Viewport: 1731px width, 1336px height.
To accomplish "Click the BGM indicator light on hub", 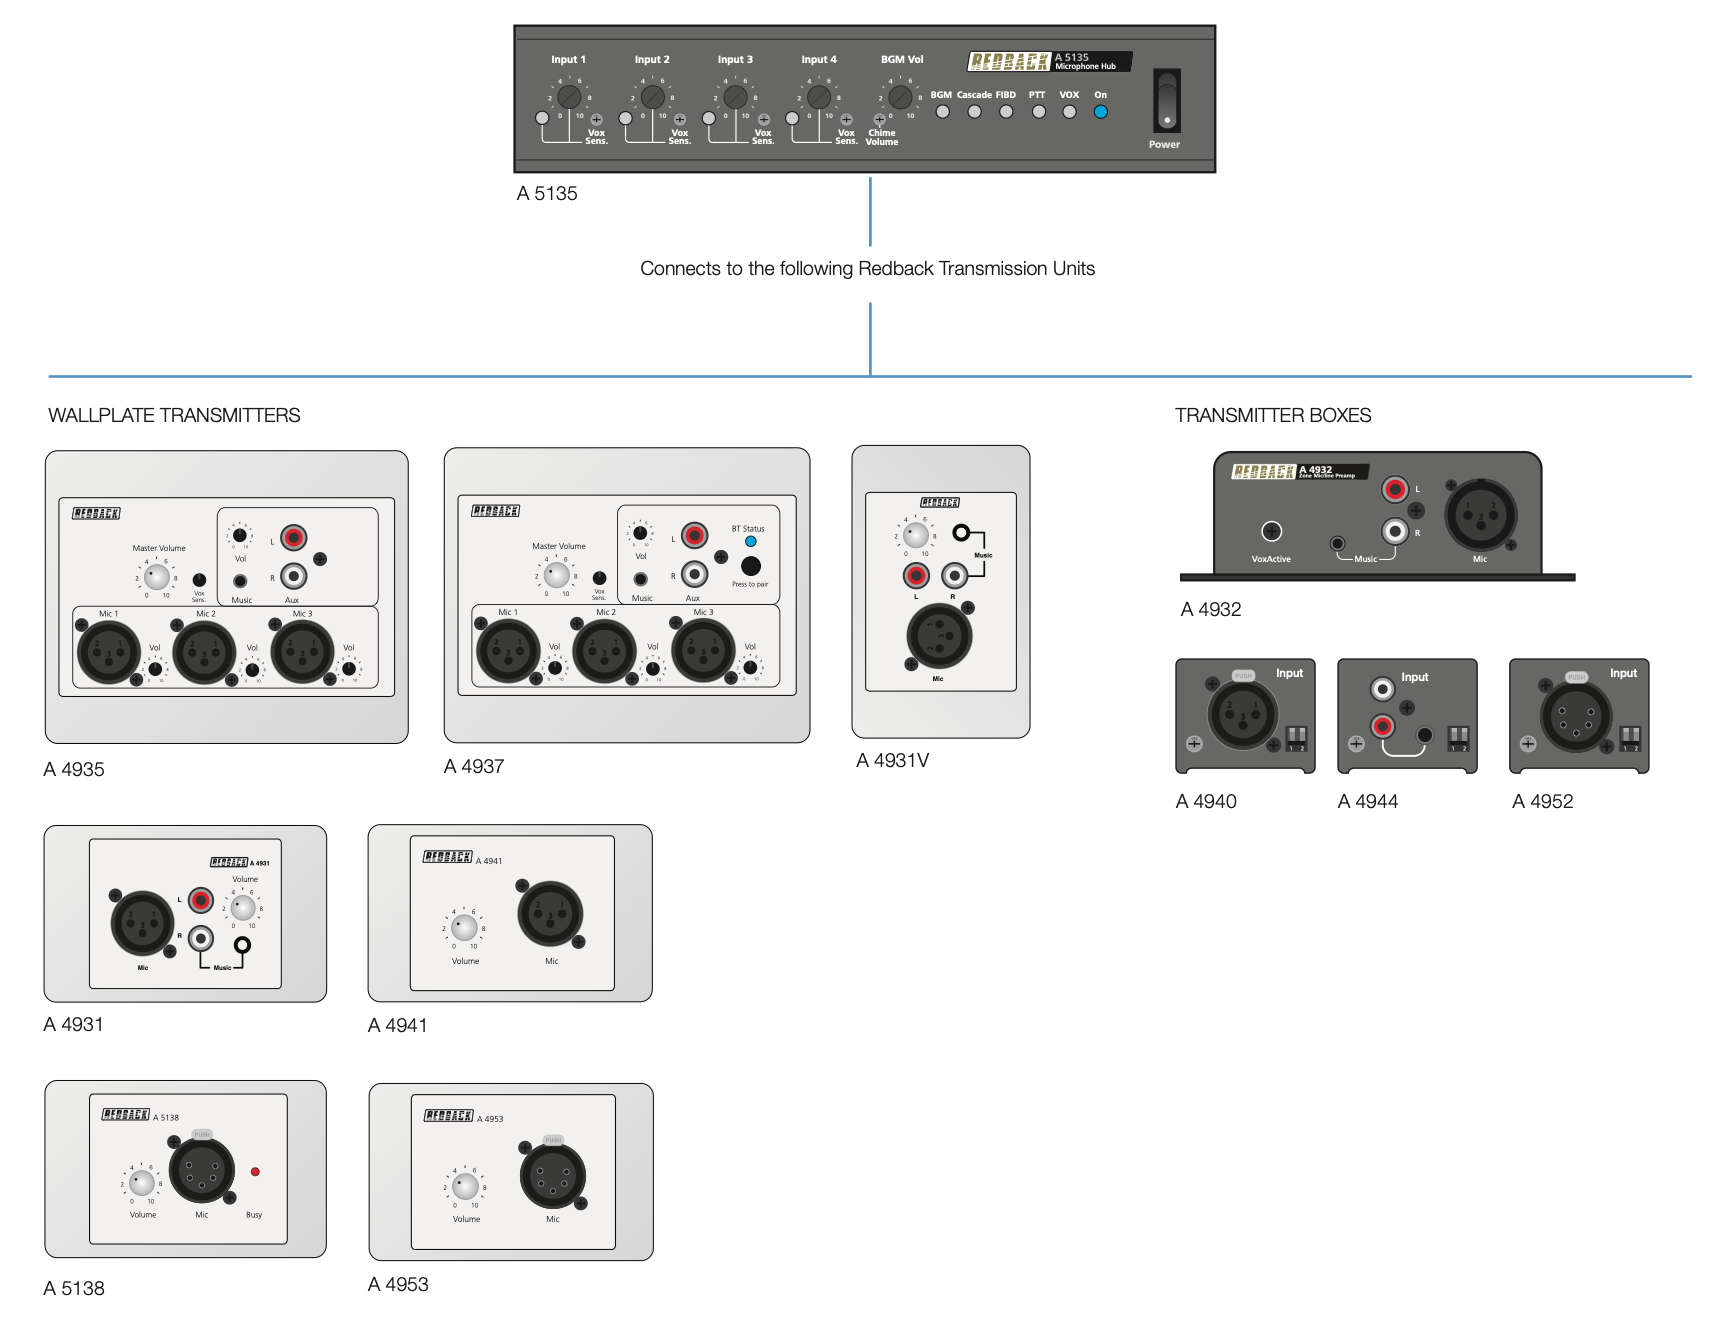I will coord(942,112).
